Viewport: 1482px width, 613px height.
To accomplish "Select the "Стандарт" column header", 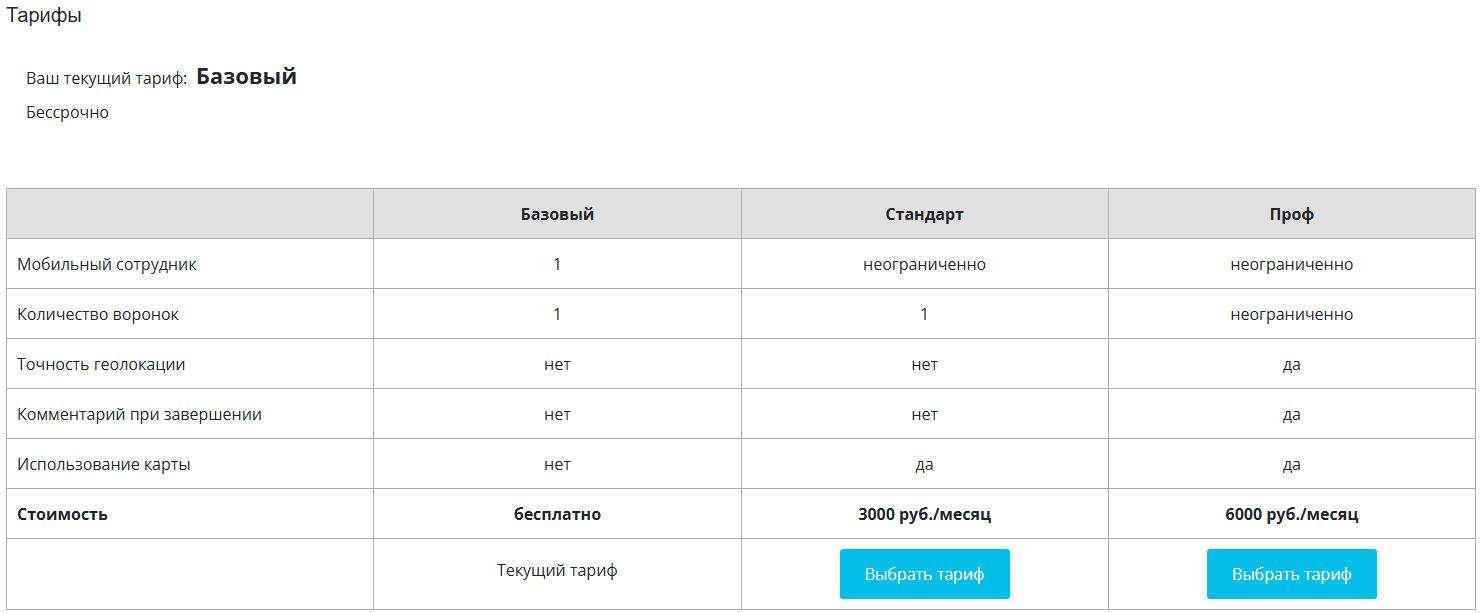I will (924, 214).
